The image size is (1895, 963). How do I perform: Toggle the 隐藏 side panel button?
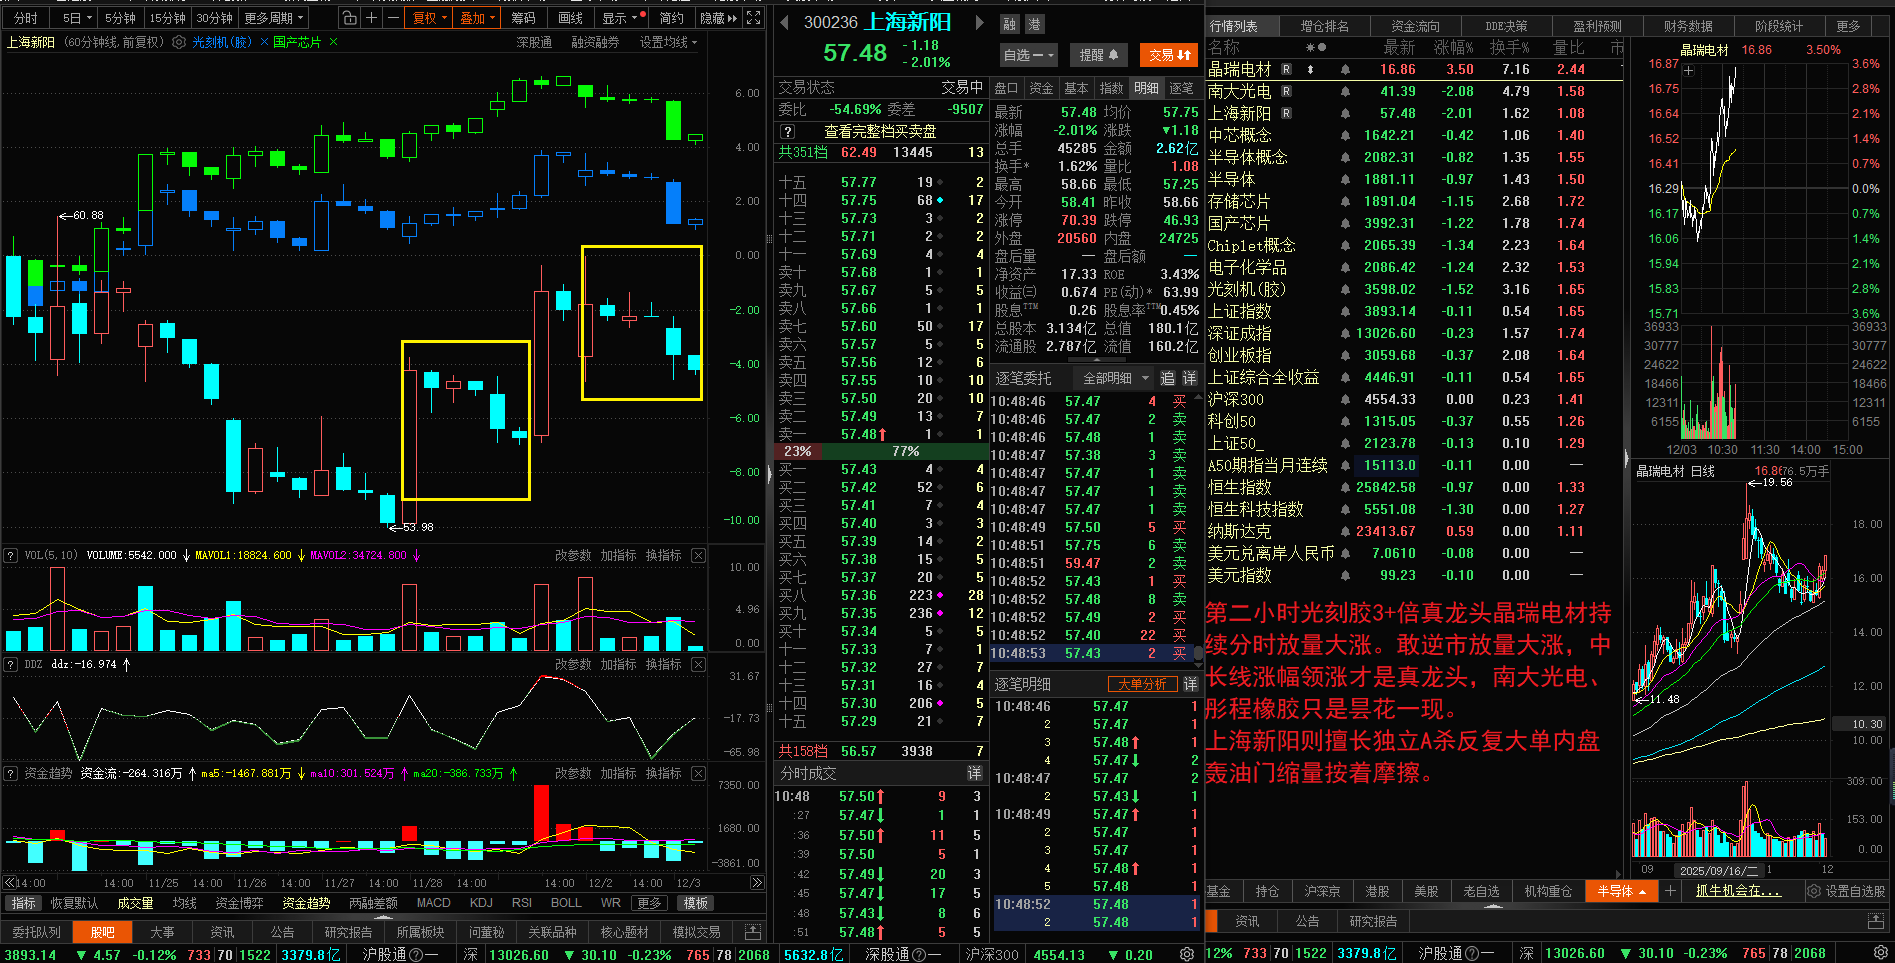point(717,18)
